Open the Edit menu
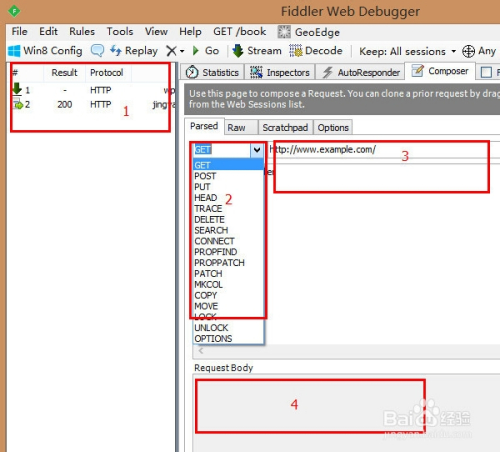 [x=48, y=32]
